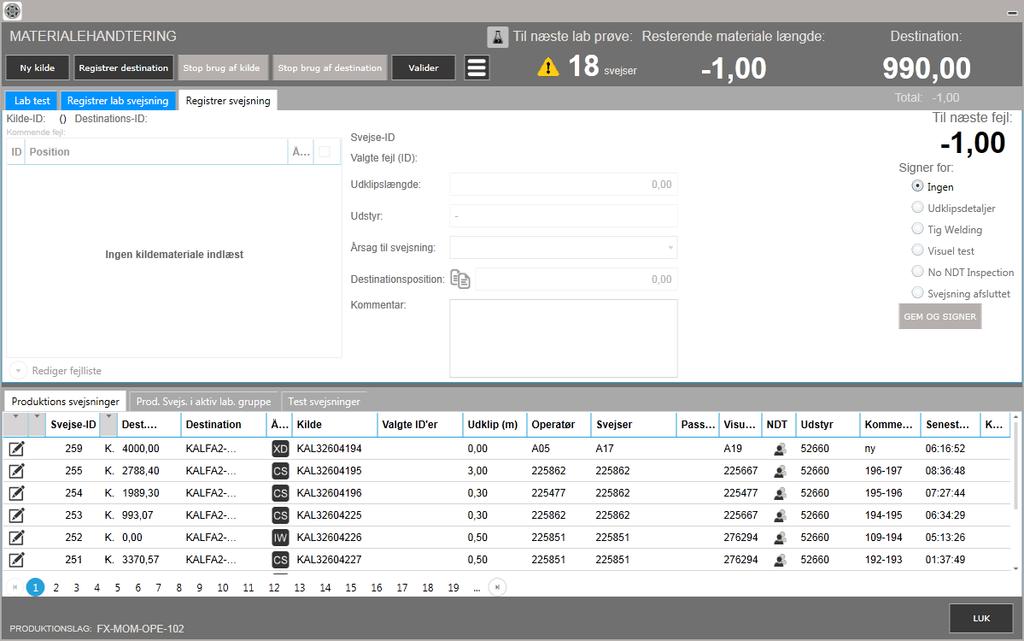Click the CS badge for KAL32604196
1024x641 pixels.
coord(280,493)
